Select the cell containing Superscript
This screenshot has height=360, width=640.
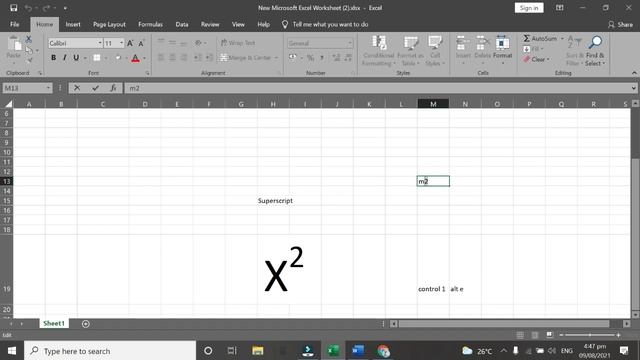click(x=273, y=200)
